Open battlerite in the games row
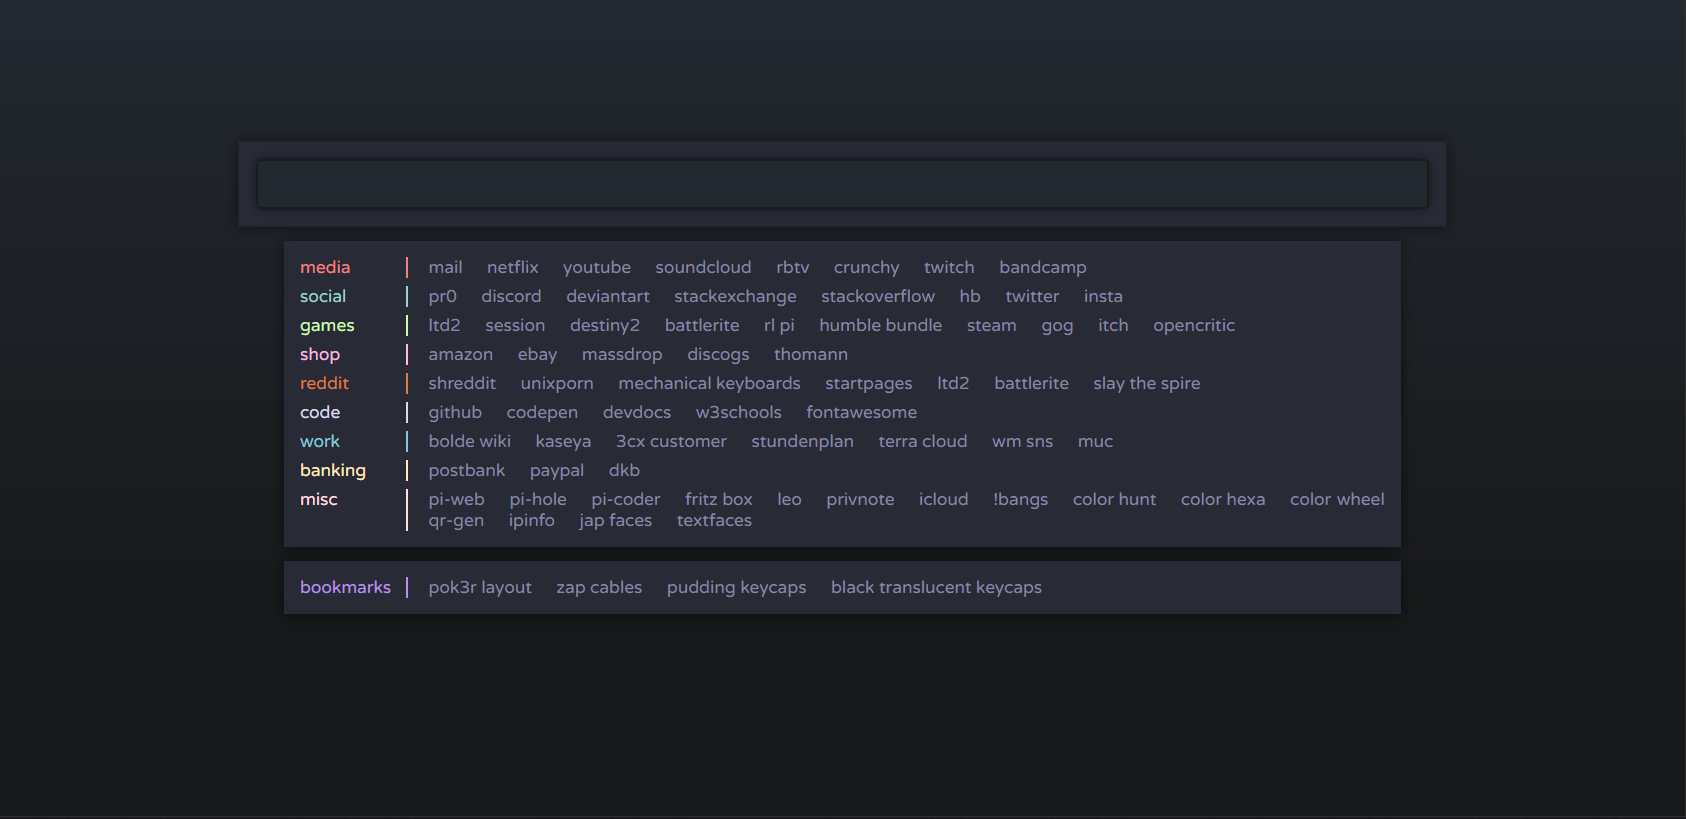 click(701, 325)
